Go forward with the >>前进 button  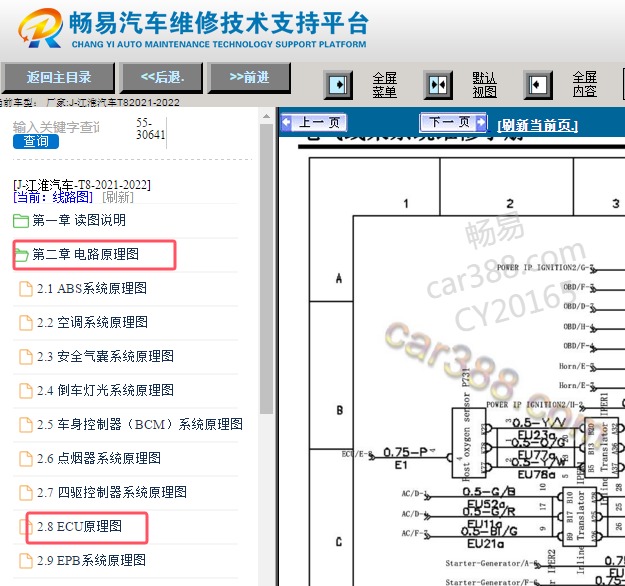250,77
